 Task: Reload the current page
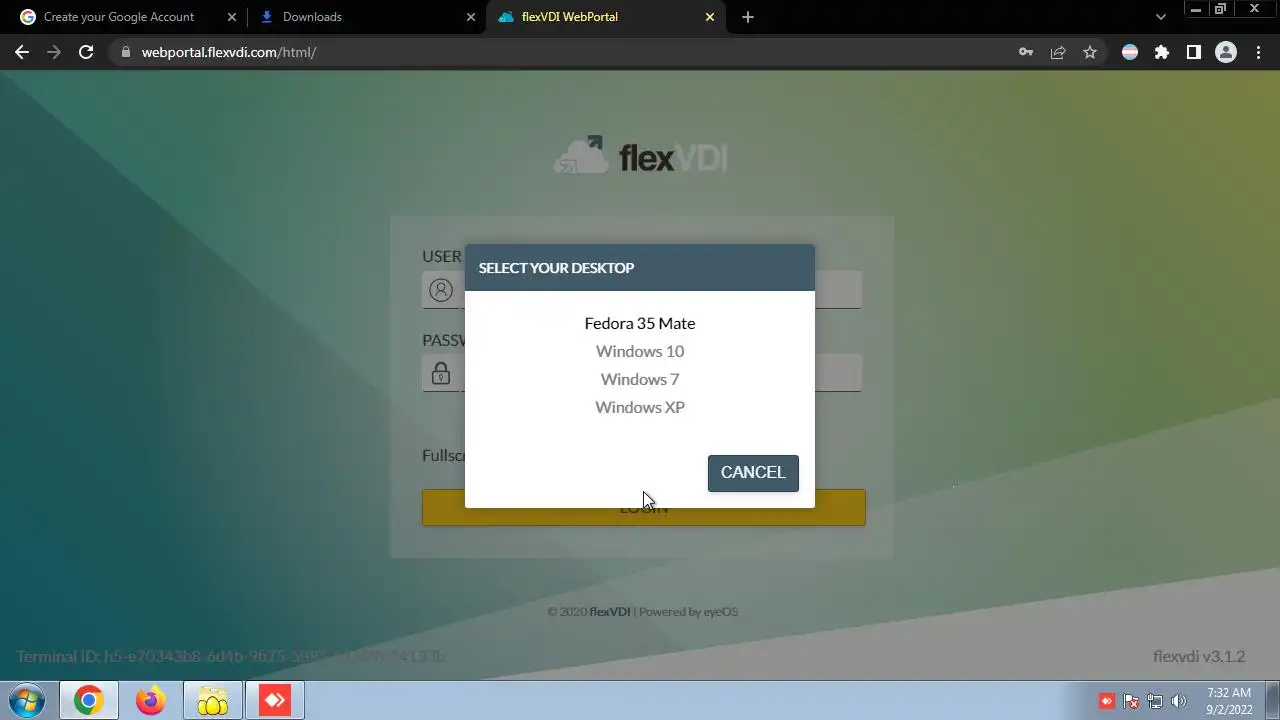tap(86, 52)
